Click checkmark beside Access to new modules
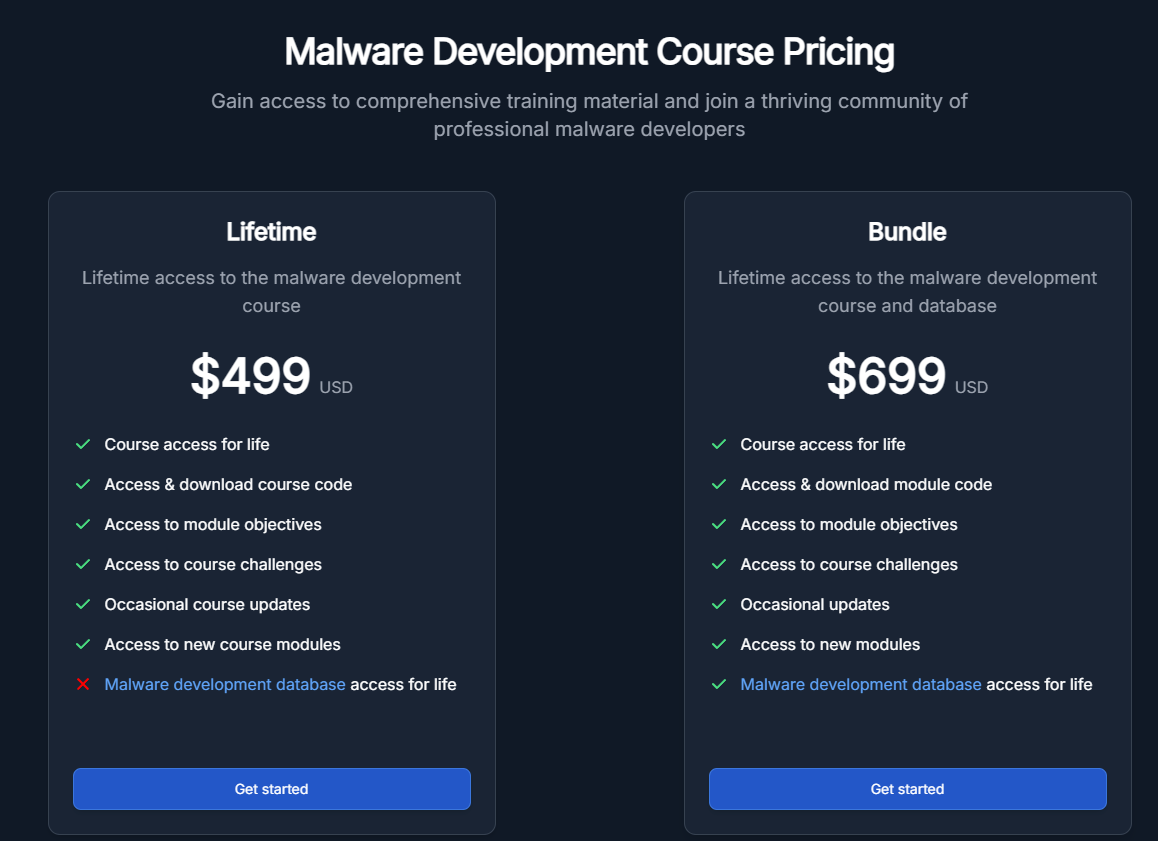This screenshot has height=841, width=1158. pyautogui.click(x=719, y=645)
